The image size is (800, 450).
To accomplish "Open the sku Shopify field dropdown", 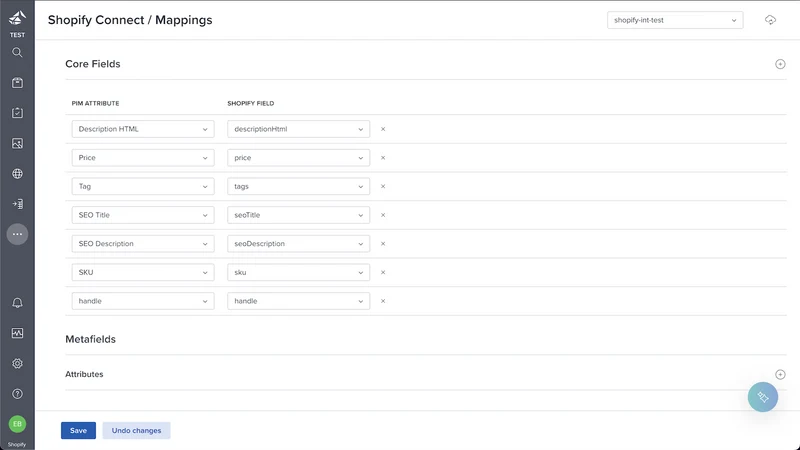I will pos(298,272).
